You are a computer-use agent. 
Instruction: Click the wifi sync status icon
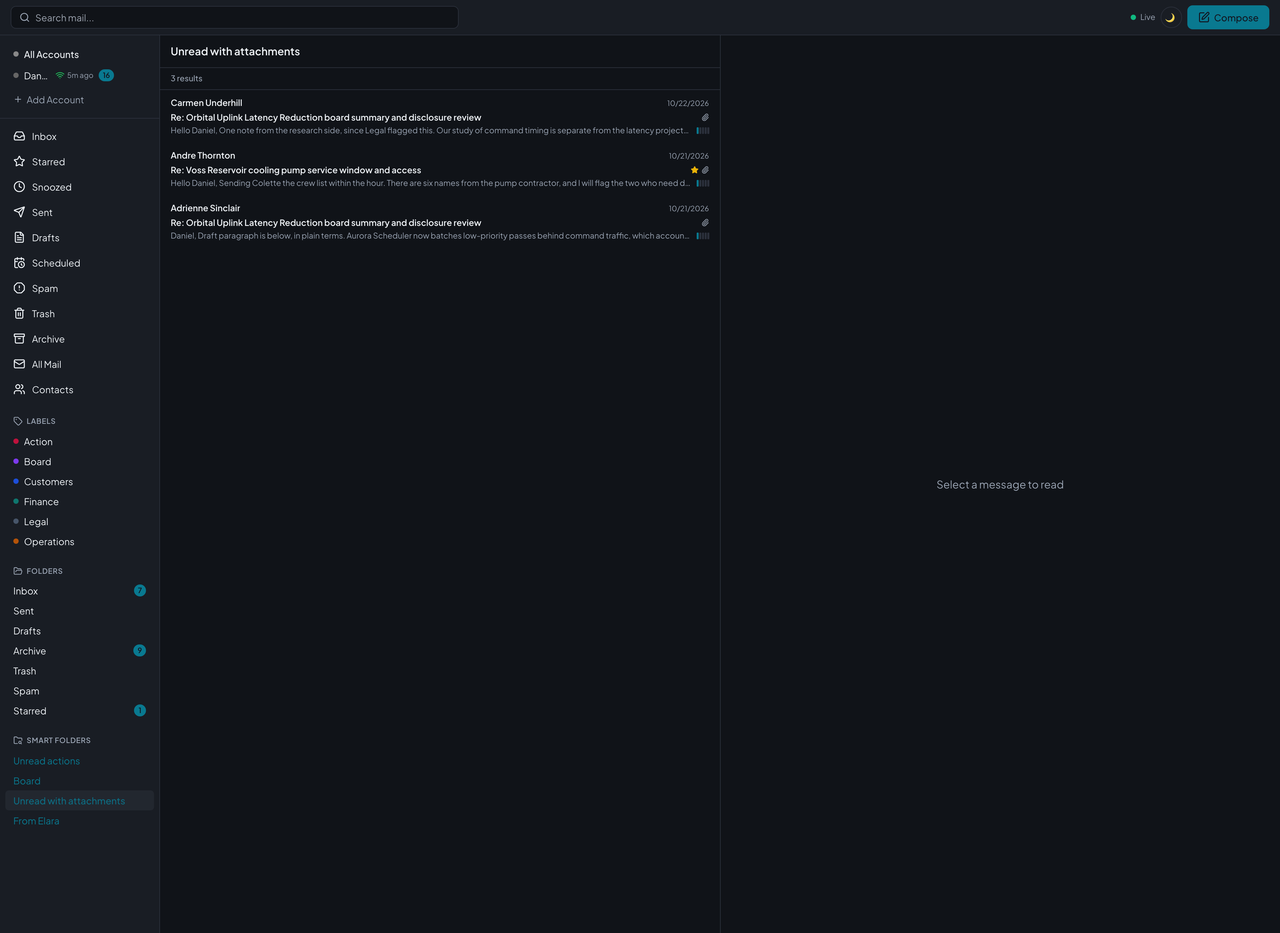pos(60,75)
